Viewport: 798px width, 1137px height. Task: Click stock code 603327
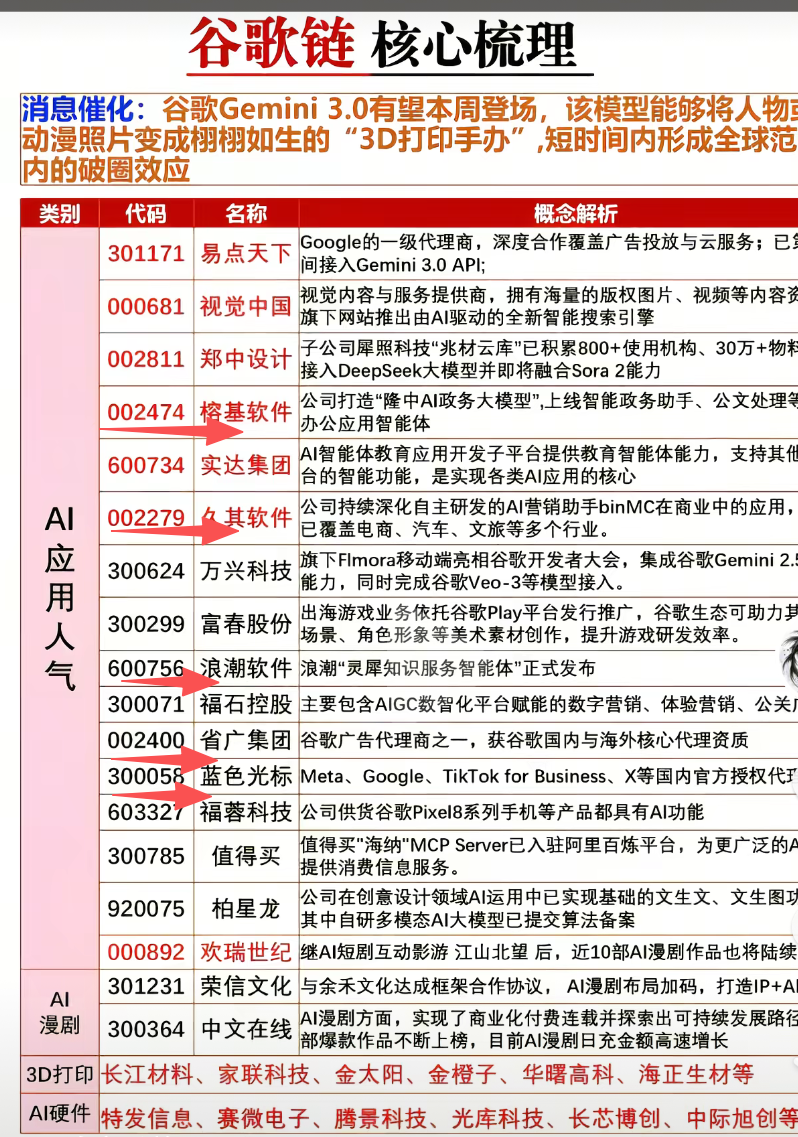coord(146,811)
